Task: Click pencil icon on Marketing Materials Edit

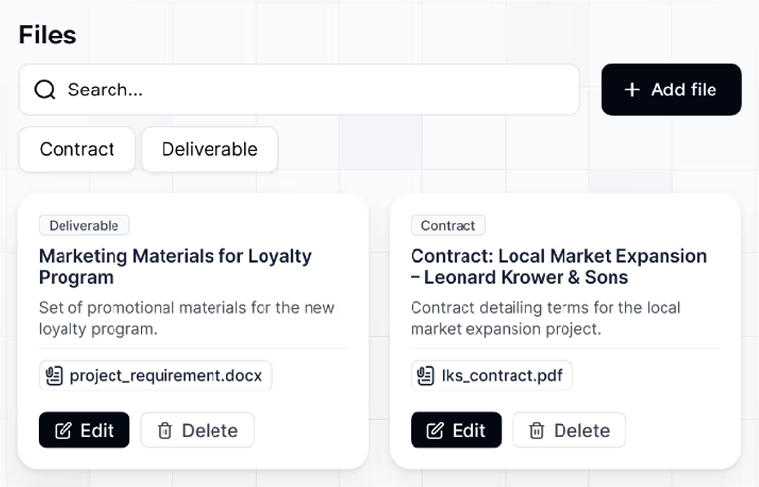Action: pos(63,430)
